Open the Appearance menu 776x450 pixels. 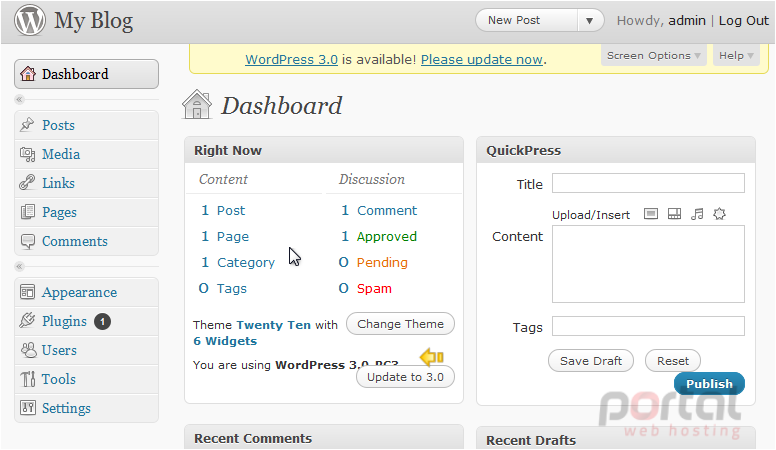pyautogui.click(x=87, y=292)
